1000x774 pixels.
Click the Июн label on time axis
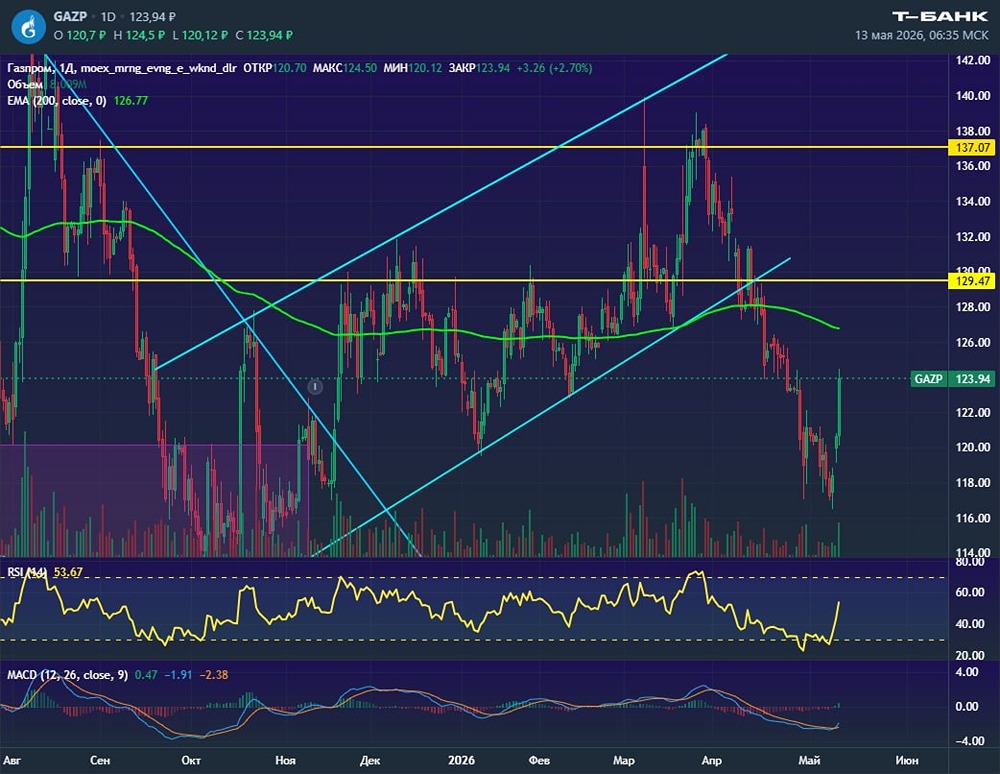coord(906,760)
